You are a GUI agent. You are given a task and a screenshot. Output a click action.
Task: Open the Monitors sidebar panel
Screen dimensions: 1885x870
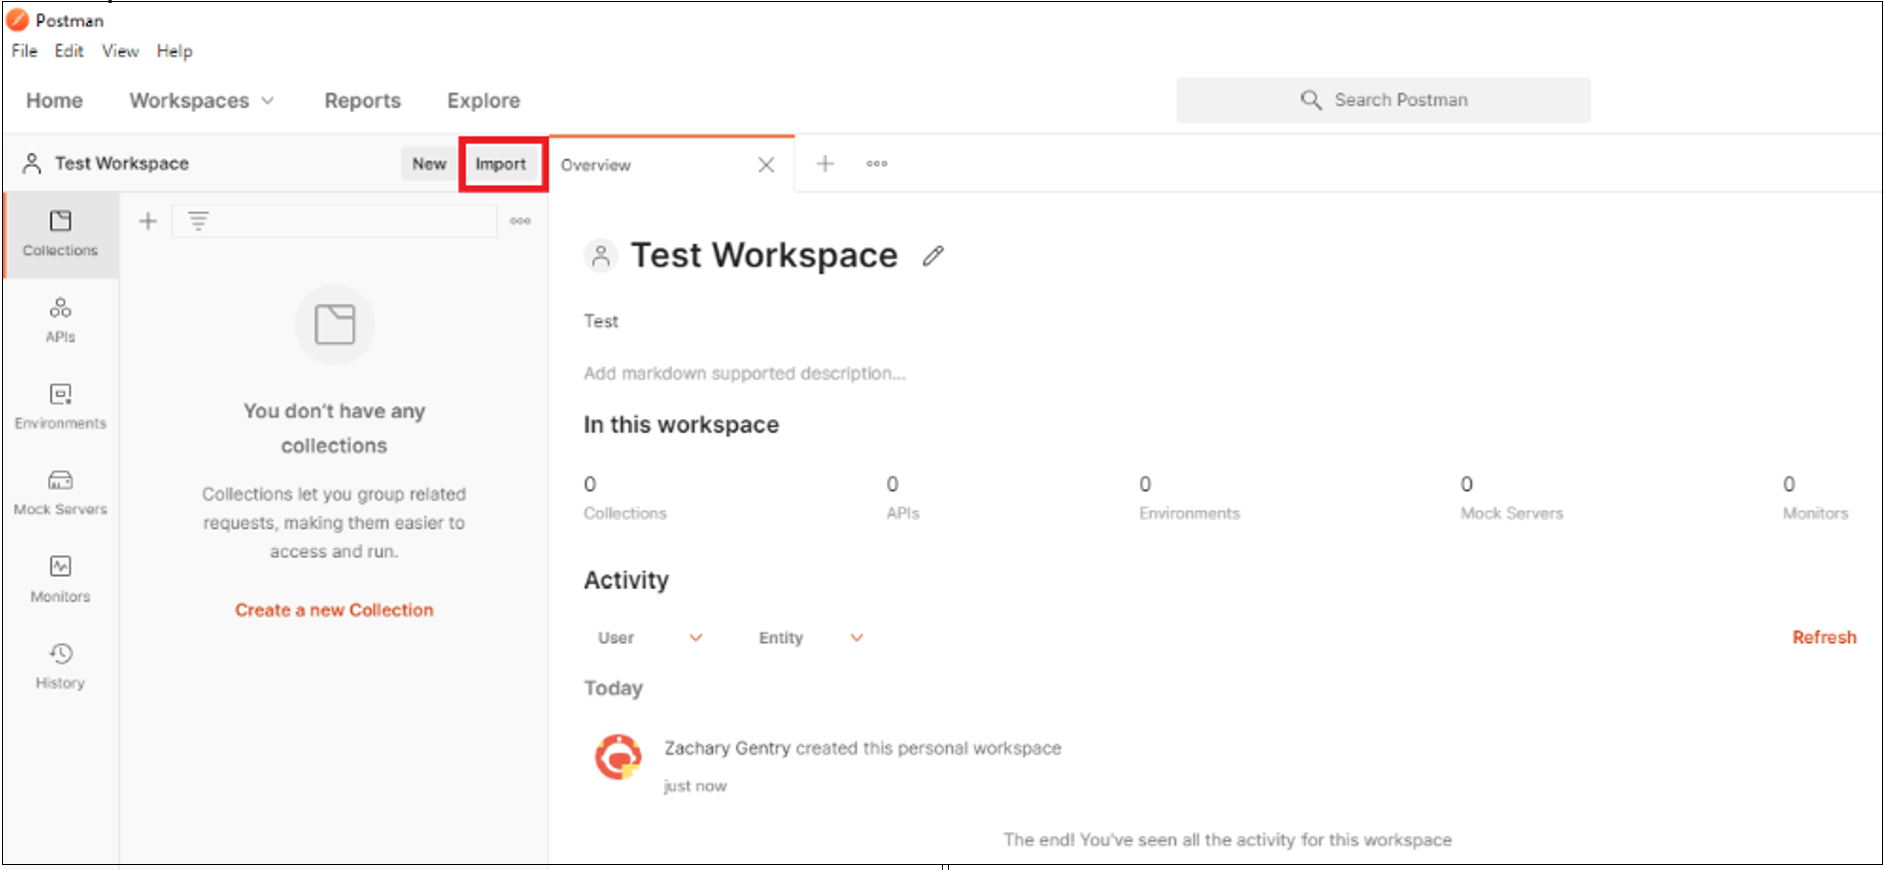(x=60, y=579)
